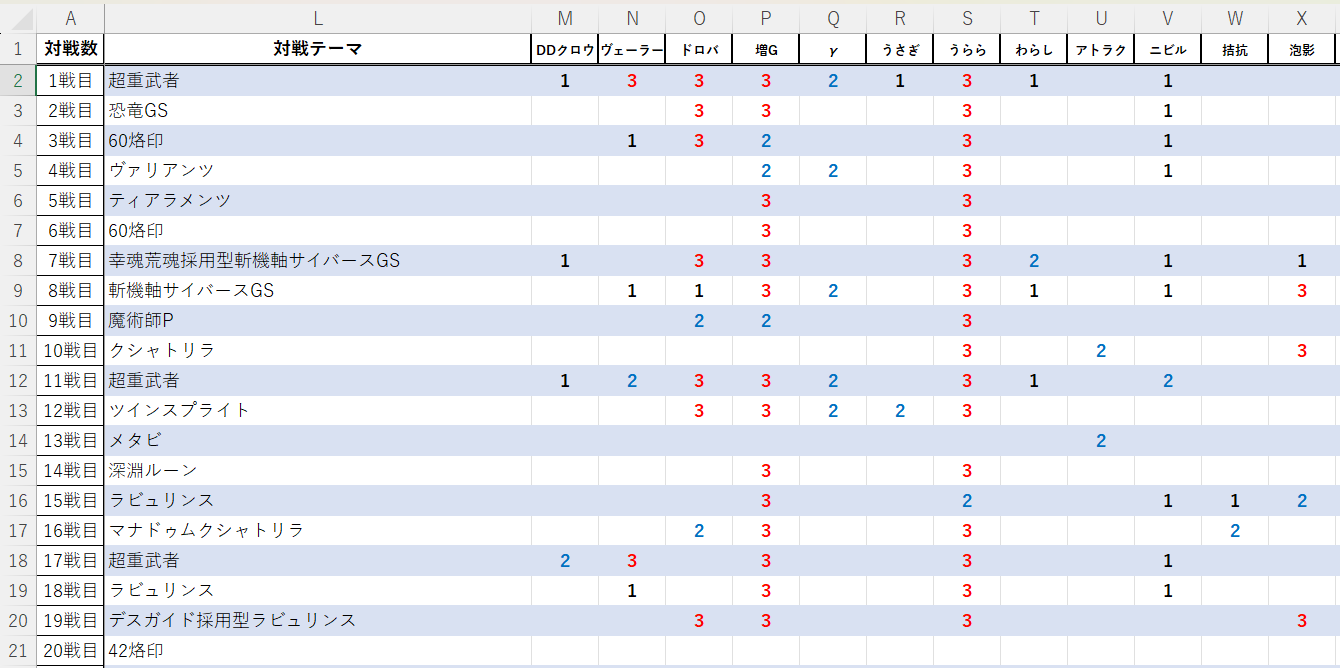Select the メタビ theme cell
Image resolution: width=1340 pixels, height=668 pixels.
point(317,440)
